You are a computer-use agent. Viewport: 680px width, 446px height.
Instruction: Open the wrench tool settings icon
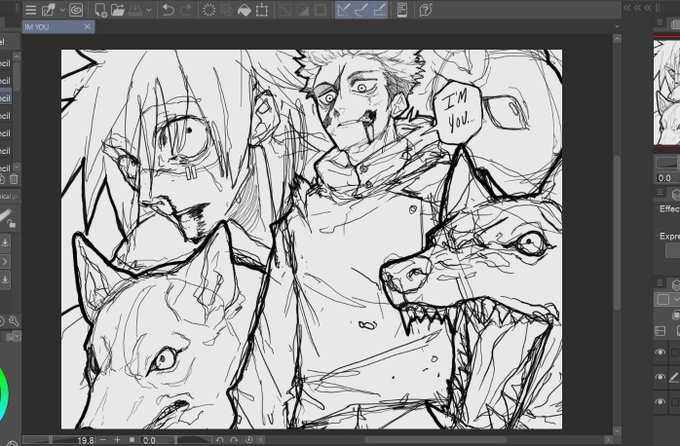[x=14, y=321]
